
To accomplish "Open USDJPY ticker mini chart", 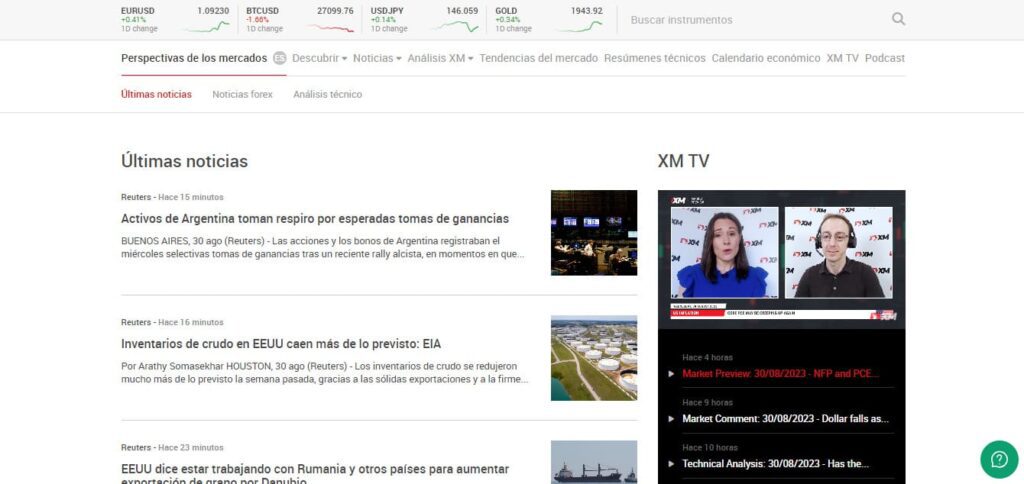I will pyautogui.click(x=455, y=27).
